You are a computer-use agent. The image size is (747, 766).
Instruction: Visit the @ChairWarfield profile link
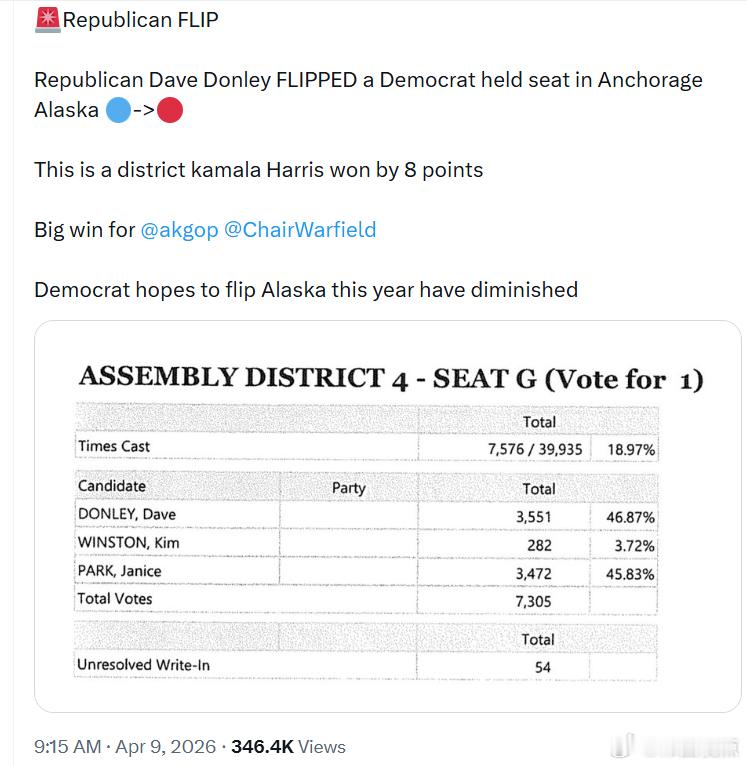click(x=300, y=229)
